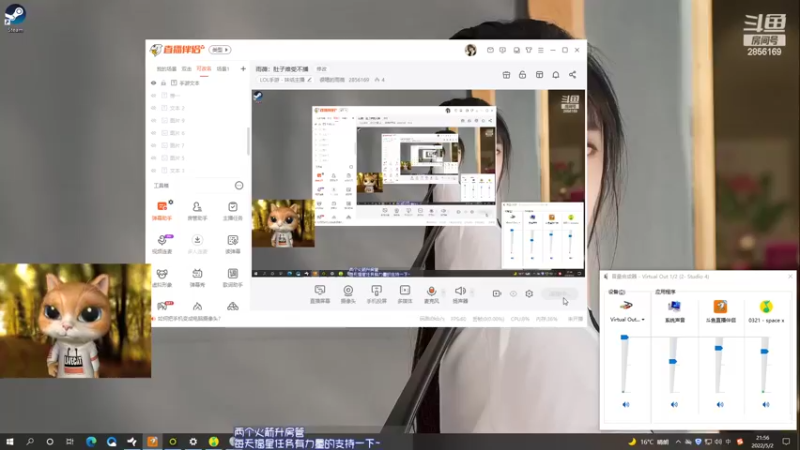Open settings gear beside start button
Screen dimensions: 800x450
point(529,294)
